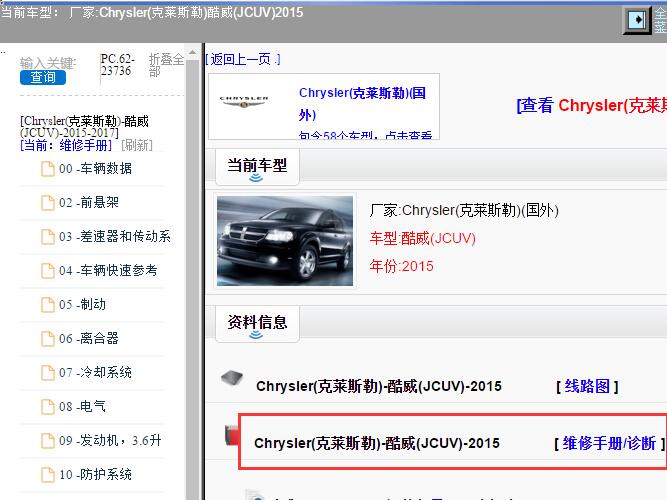Open 05 -制动 tree item
The height and width of the screenshot is (500, 667).
(x=83, y=305)
